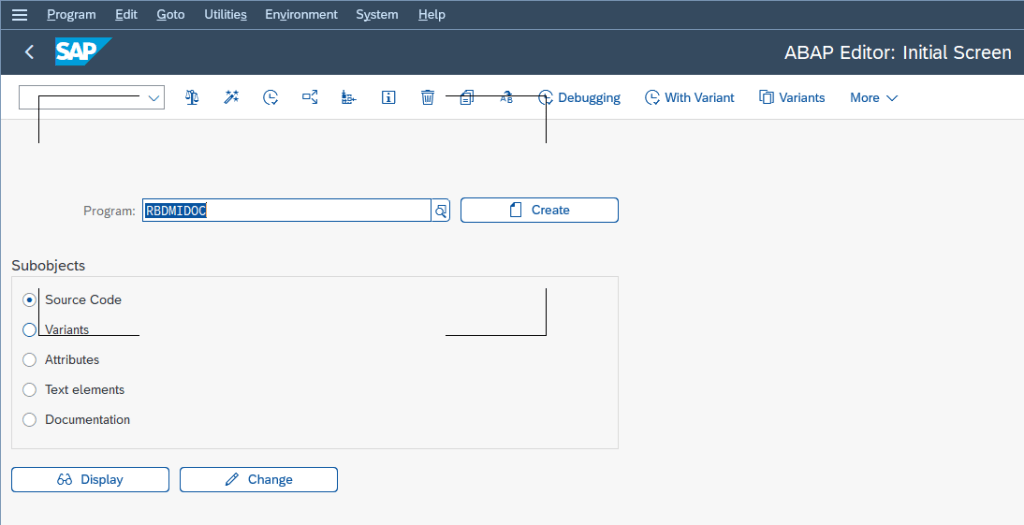Open the search help beside Program field
The height and width of the screenshot is (525, 1024).
click(x=440, y=210)
